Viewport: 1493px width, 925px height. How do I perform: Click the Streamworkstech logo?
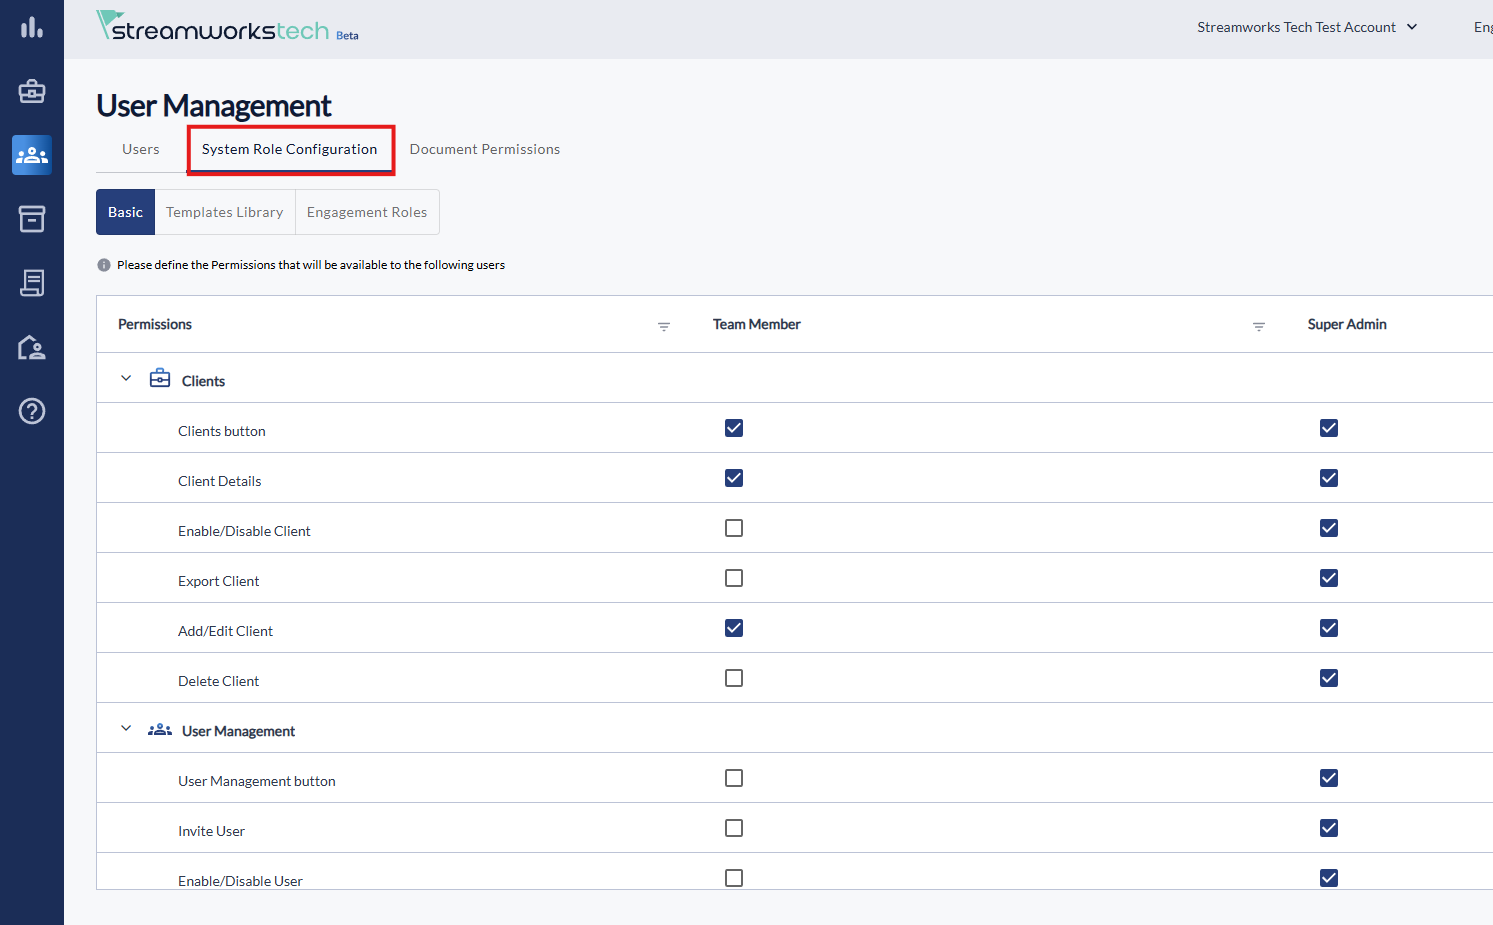click(213, 28)
